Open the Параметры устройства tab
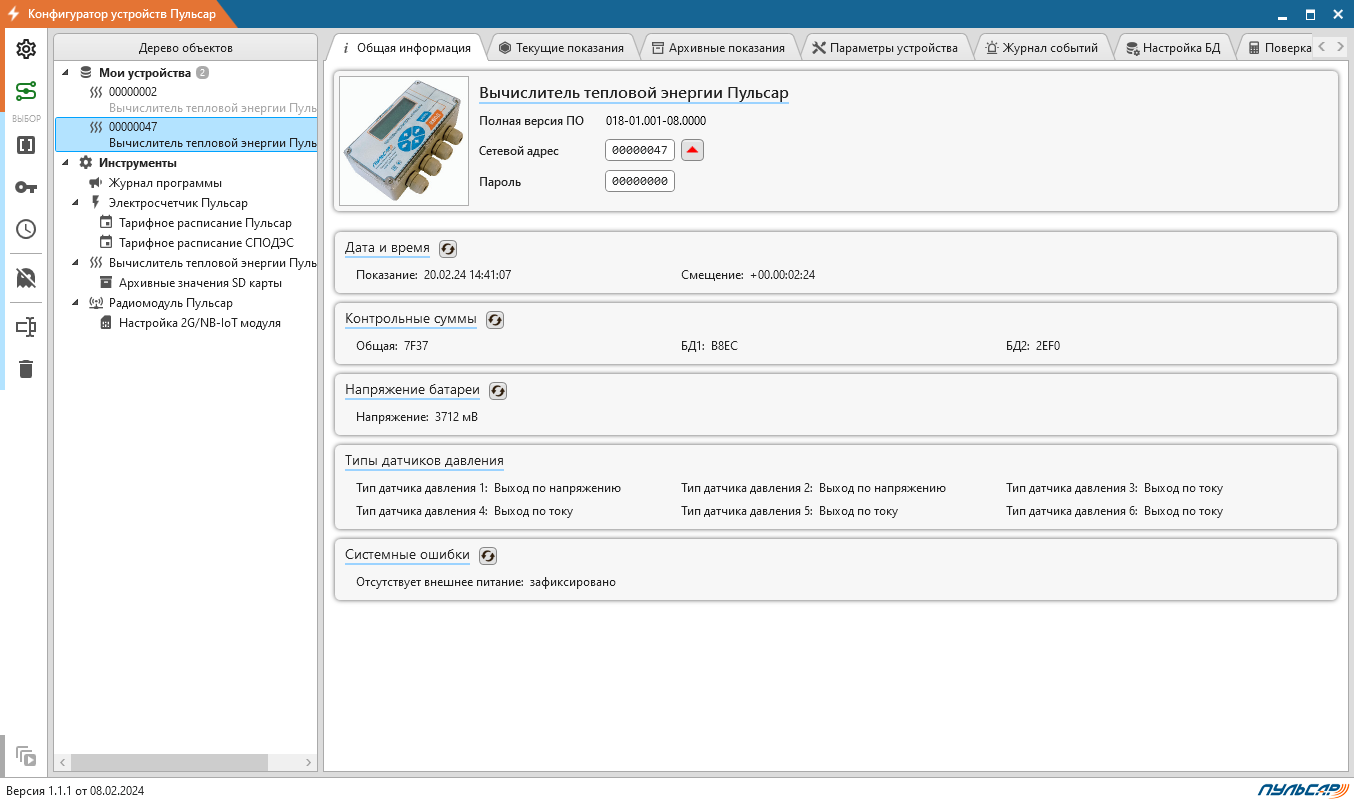 click(886, 47)
